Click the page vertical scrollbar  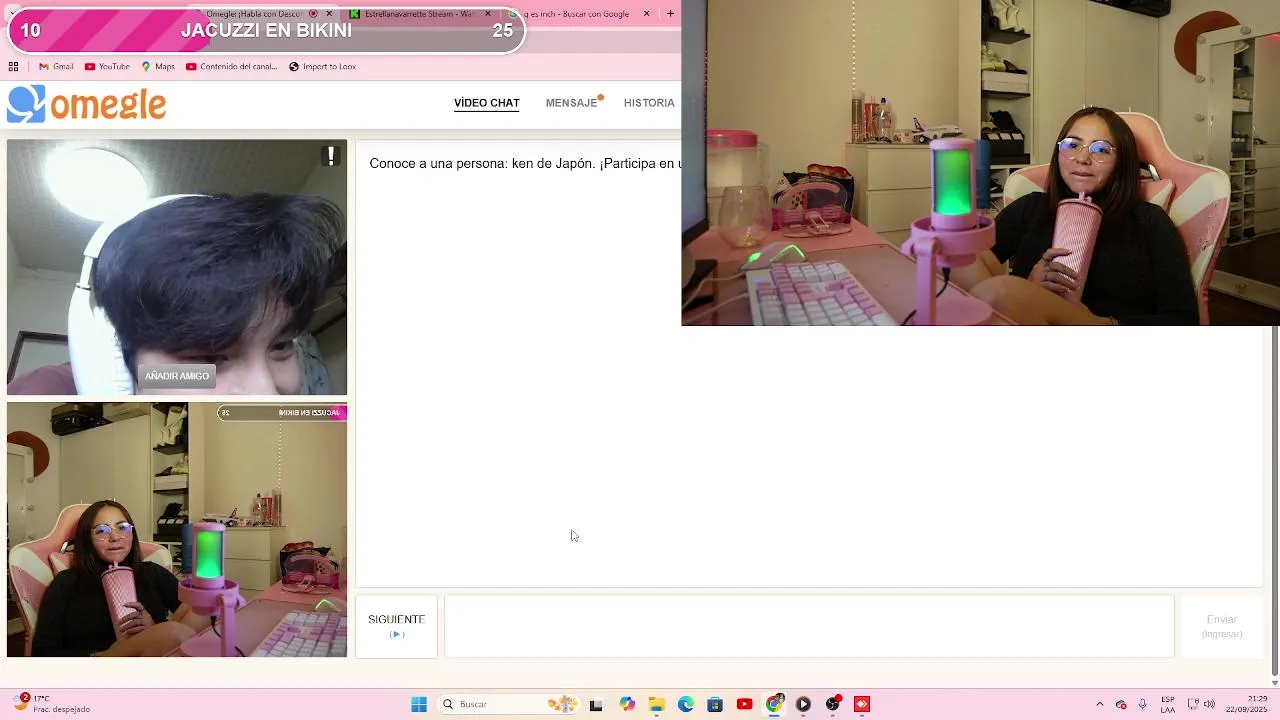point(1273,500)
